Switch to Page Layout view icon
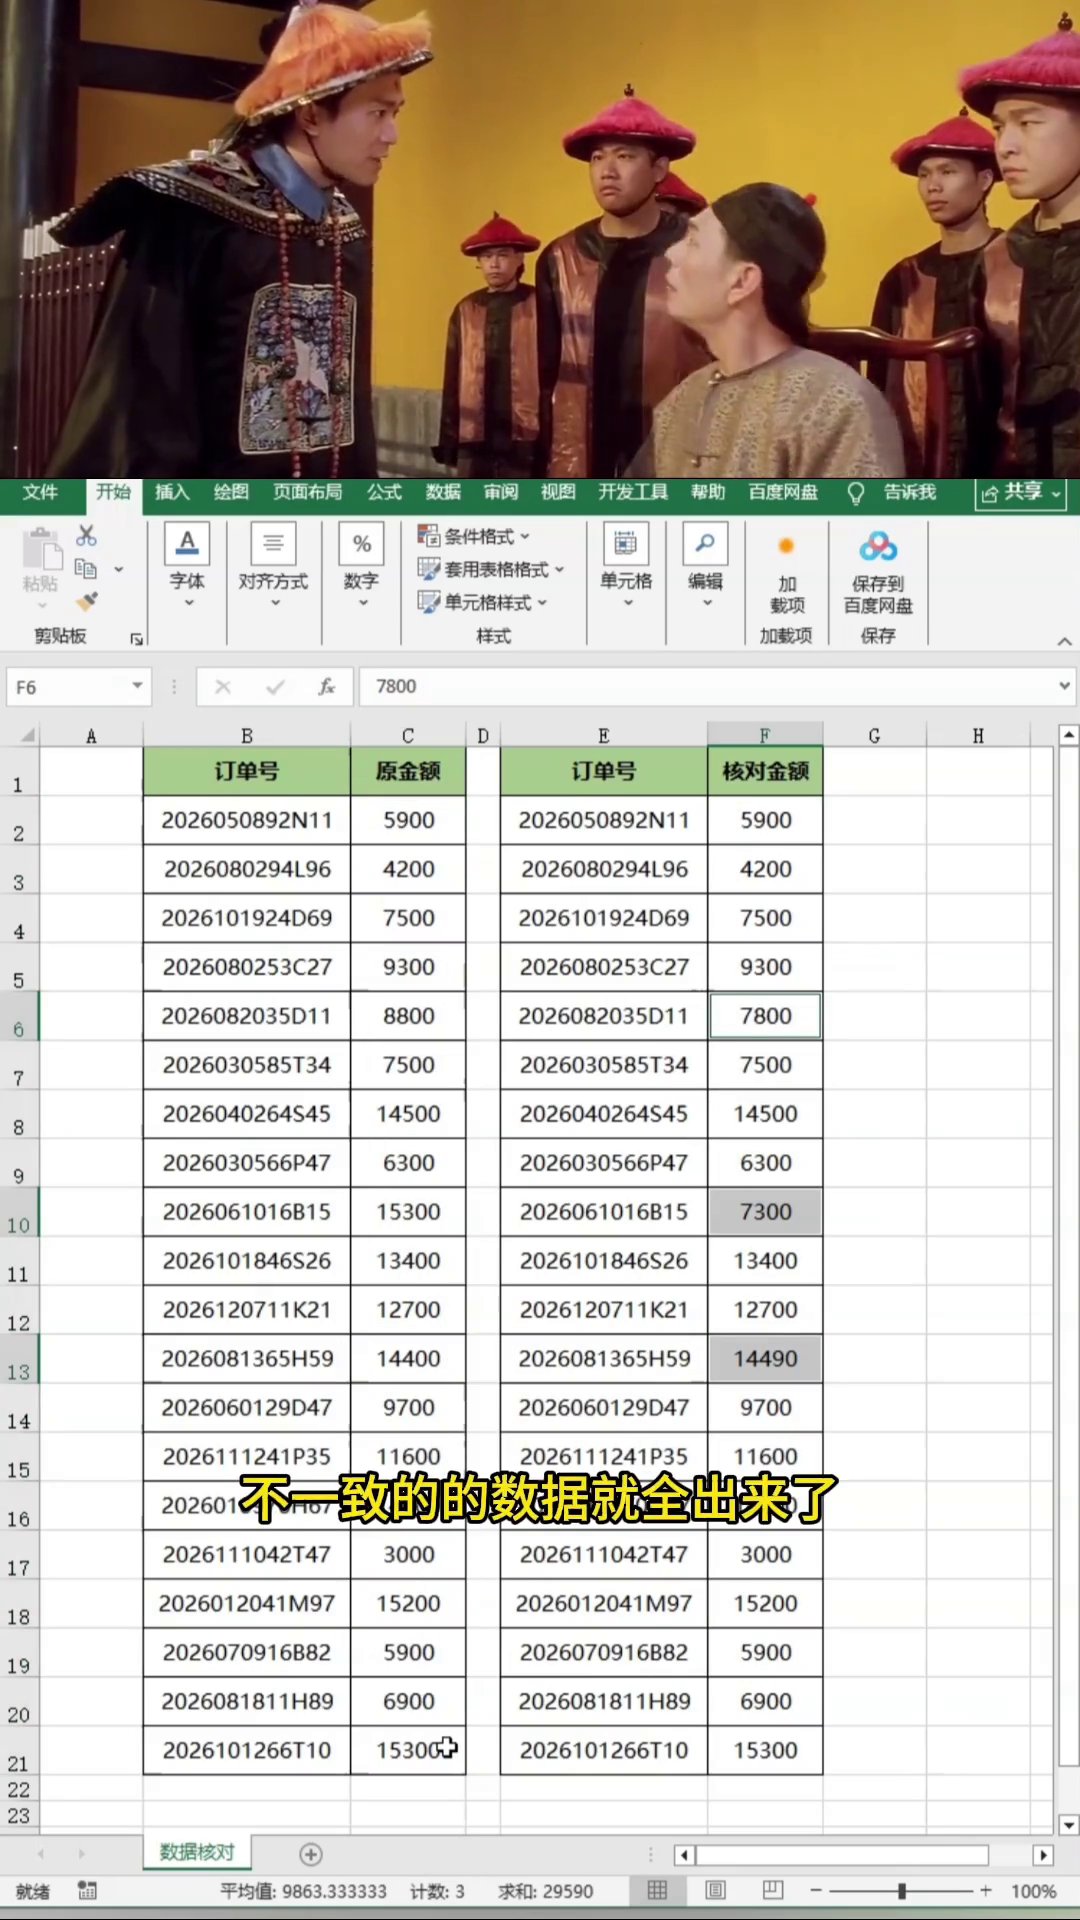The width and height of the screenshot is (1080, 1920). (715, 1890)
